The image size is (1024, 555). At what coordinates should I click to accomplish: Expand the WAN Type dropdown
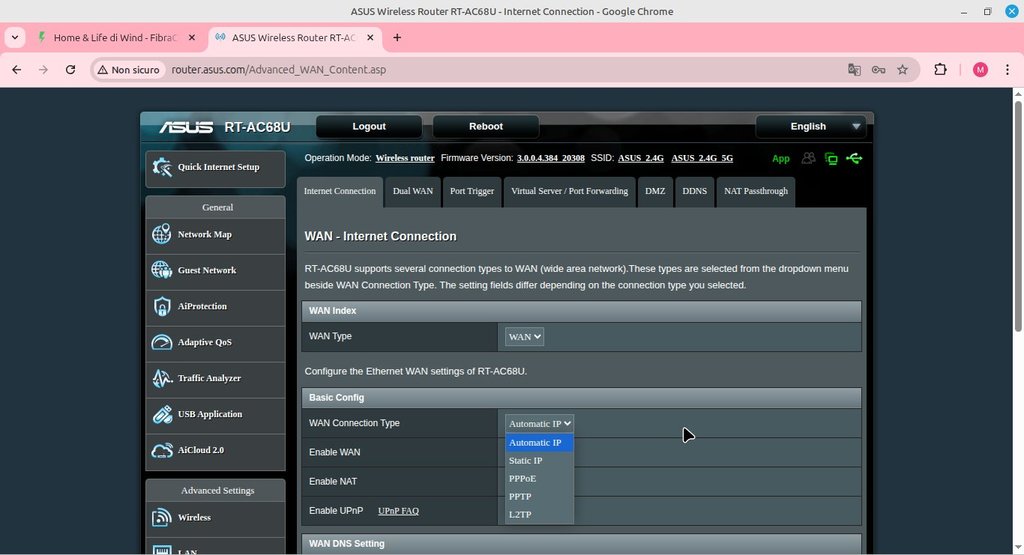pos(524,337)
